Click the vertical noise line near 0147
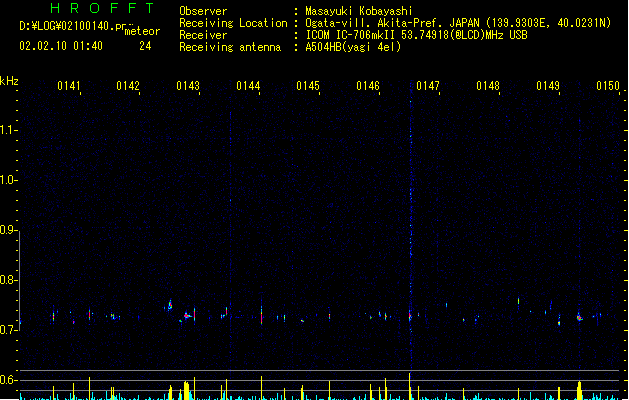The height and width of the screenshot is (400, 629). 410,225
